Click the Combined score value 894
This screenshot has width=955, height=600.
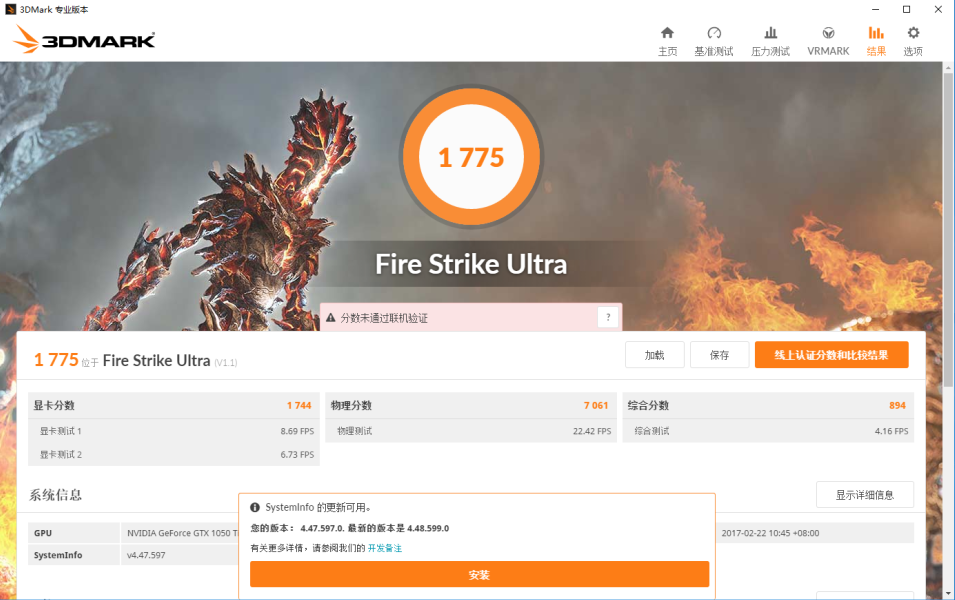point(897,406)
